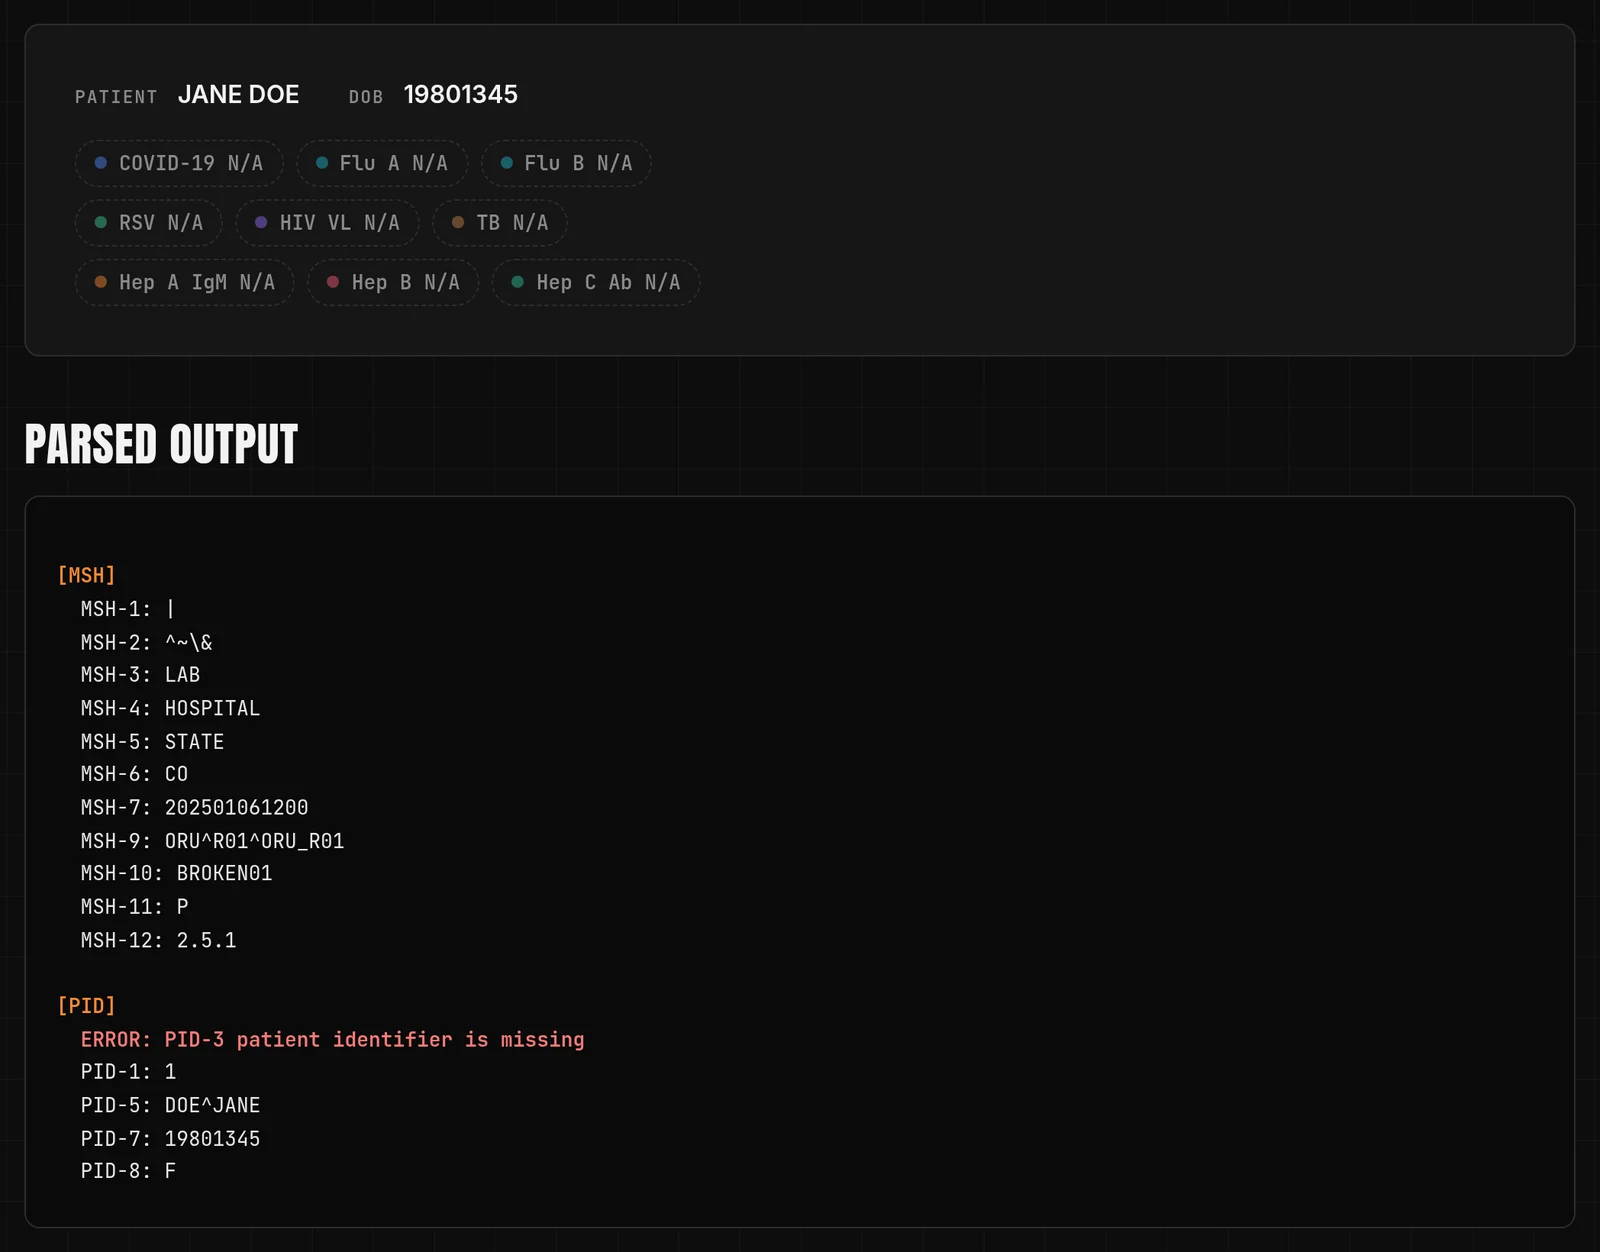Click the MSH-6: CO line

coord(135,774)
